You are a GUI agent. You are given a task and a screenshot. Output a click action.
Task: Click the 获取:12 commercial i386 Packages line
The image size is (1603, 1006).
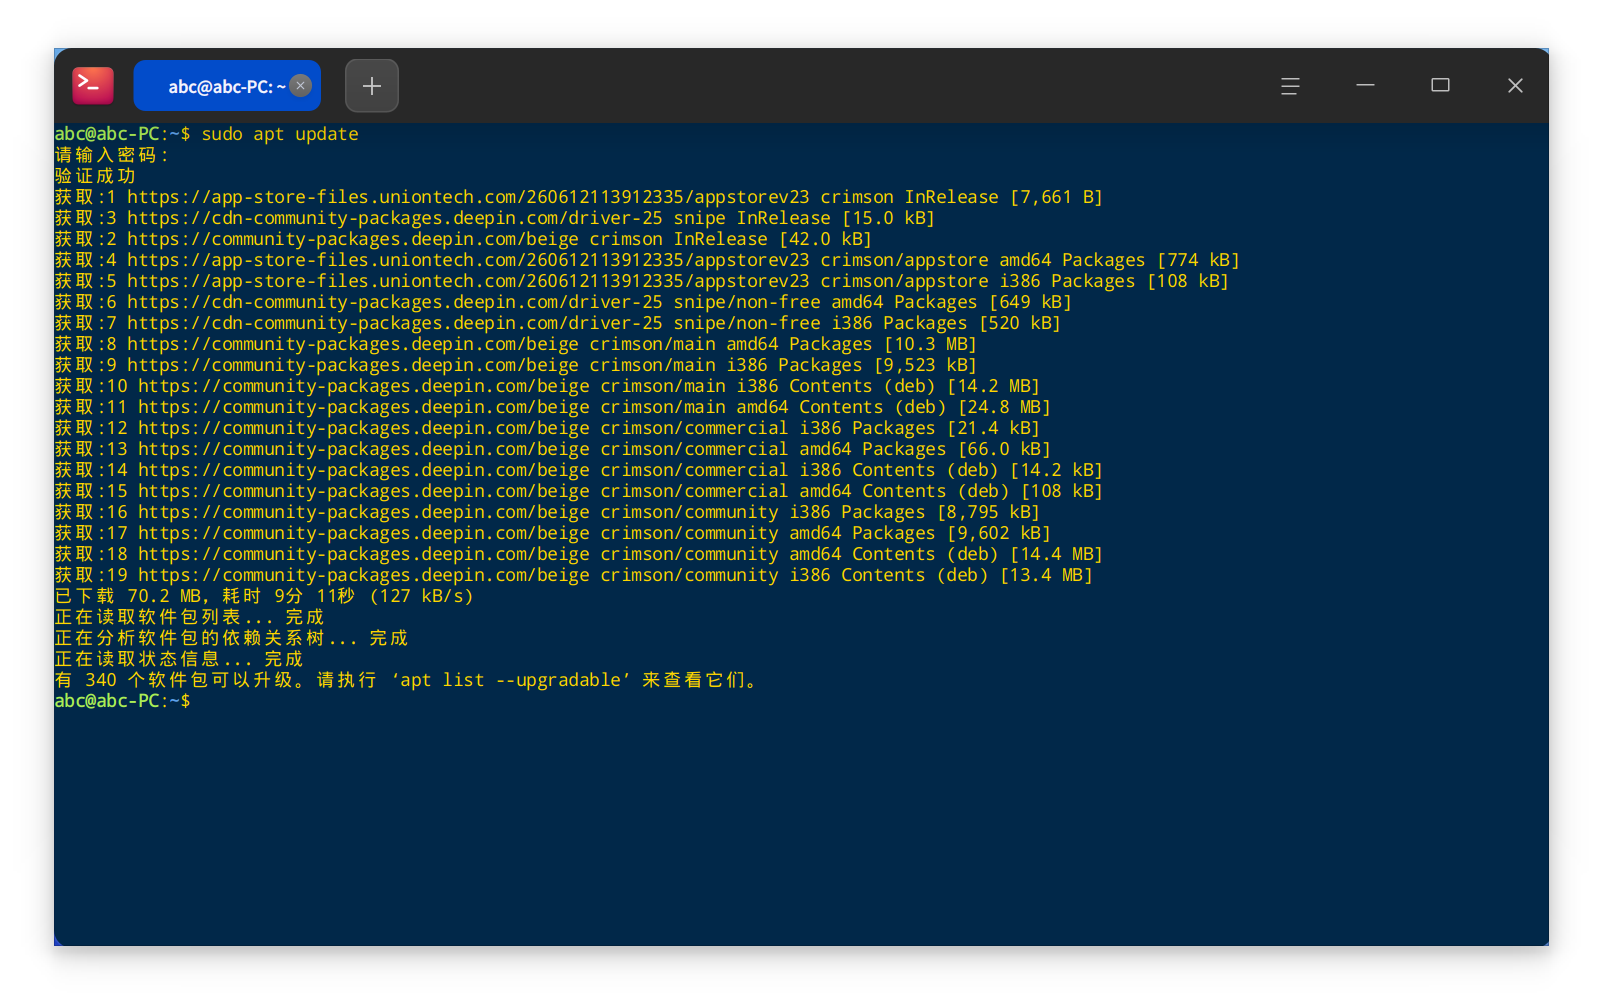547,428
